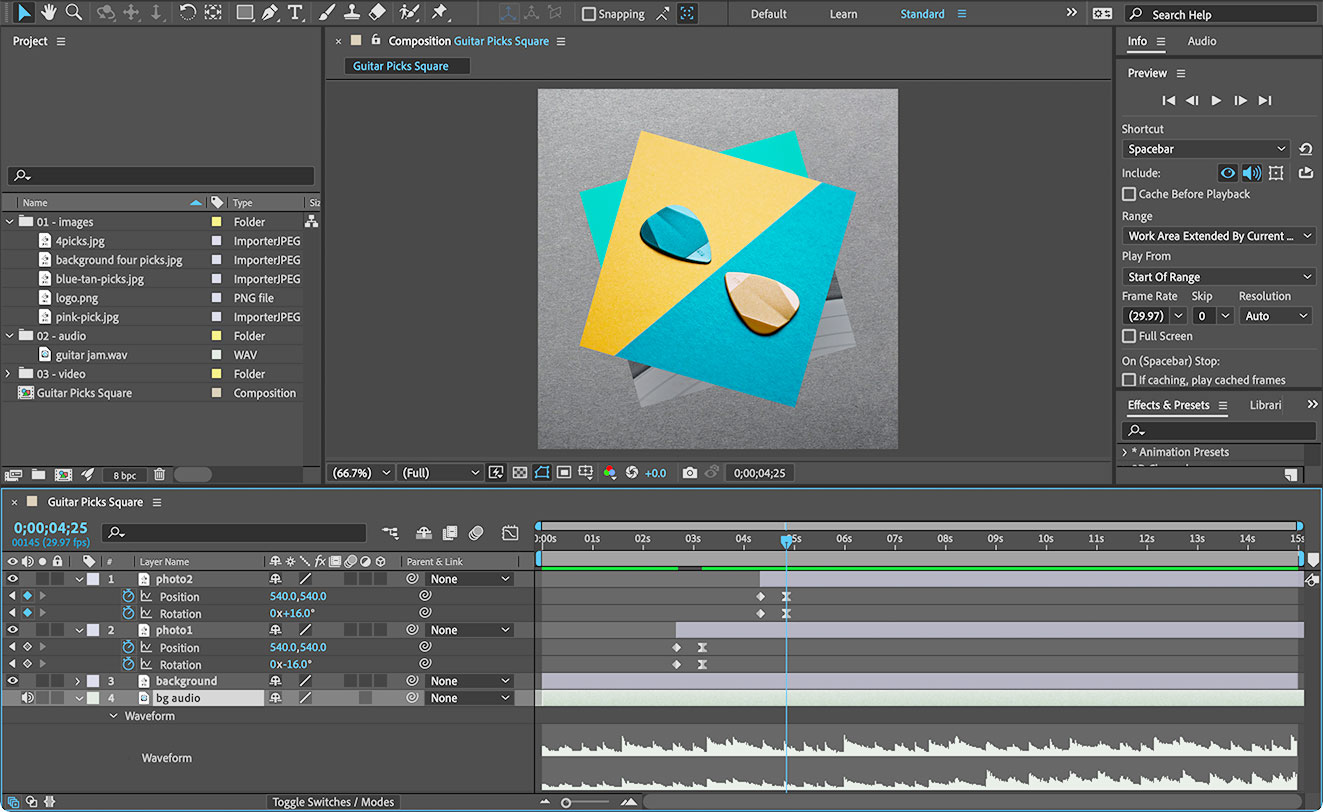Pick the Eraser tool
This screenshot has height=812, width=1323.
click(378, 13)
